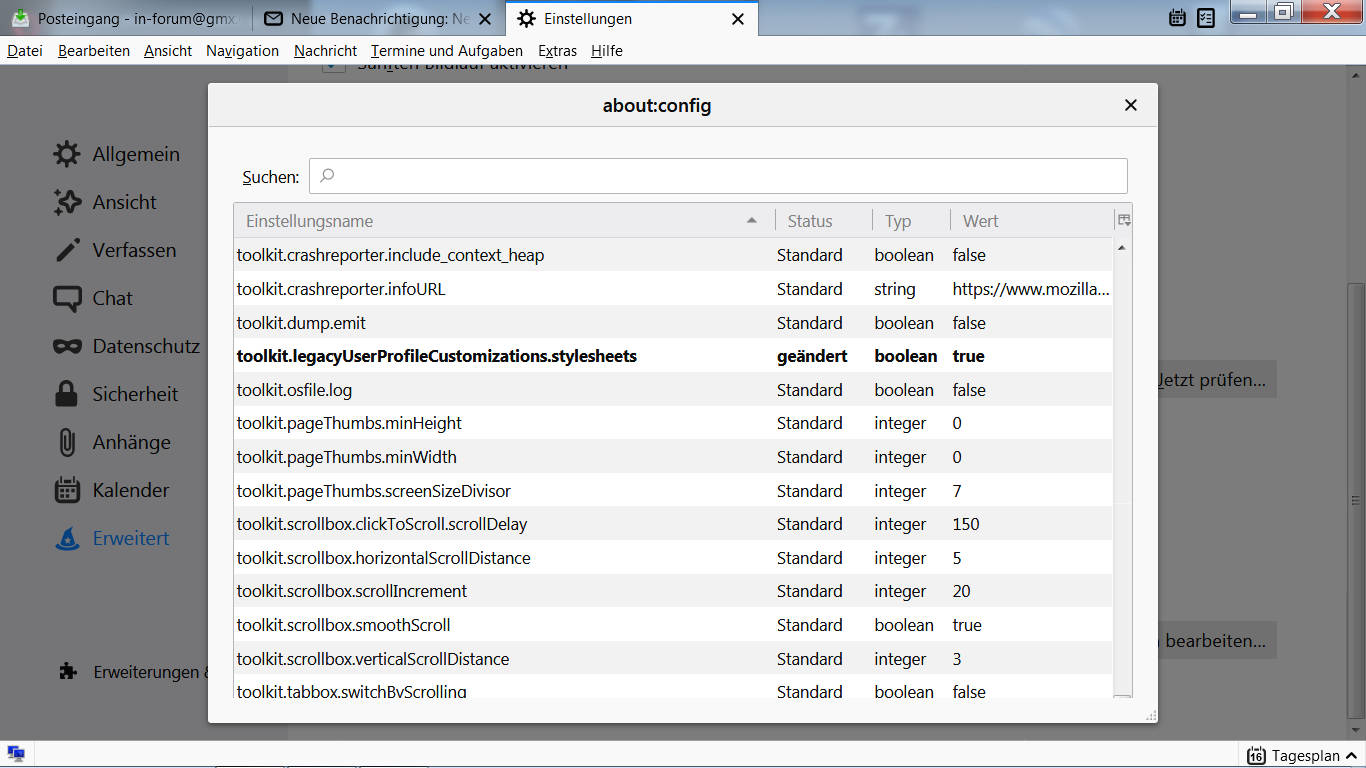Select the Ansicht sparkle icon in sidebar
Viewport: 1366px width, 768px height.
67,202
